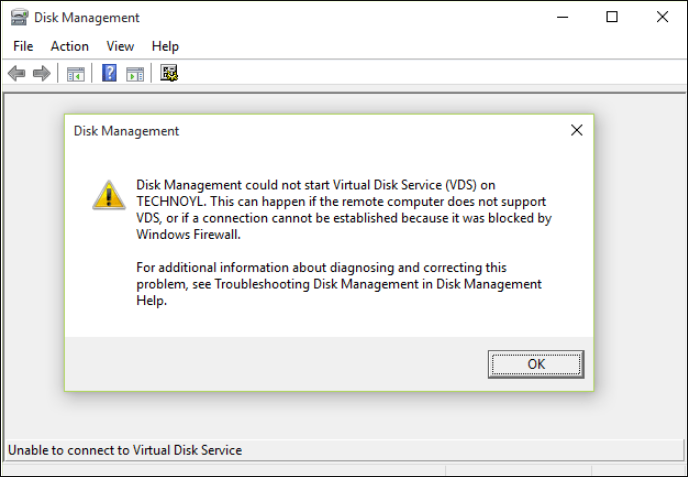Click the Forward arrow in the toolbar

[x=41, y=73]
